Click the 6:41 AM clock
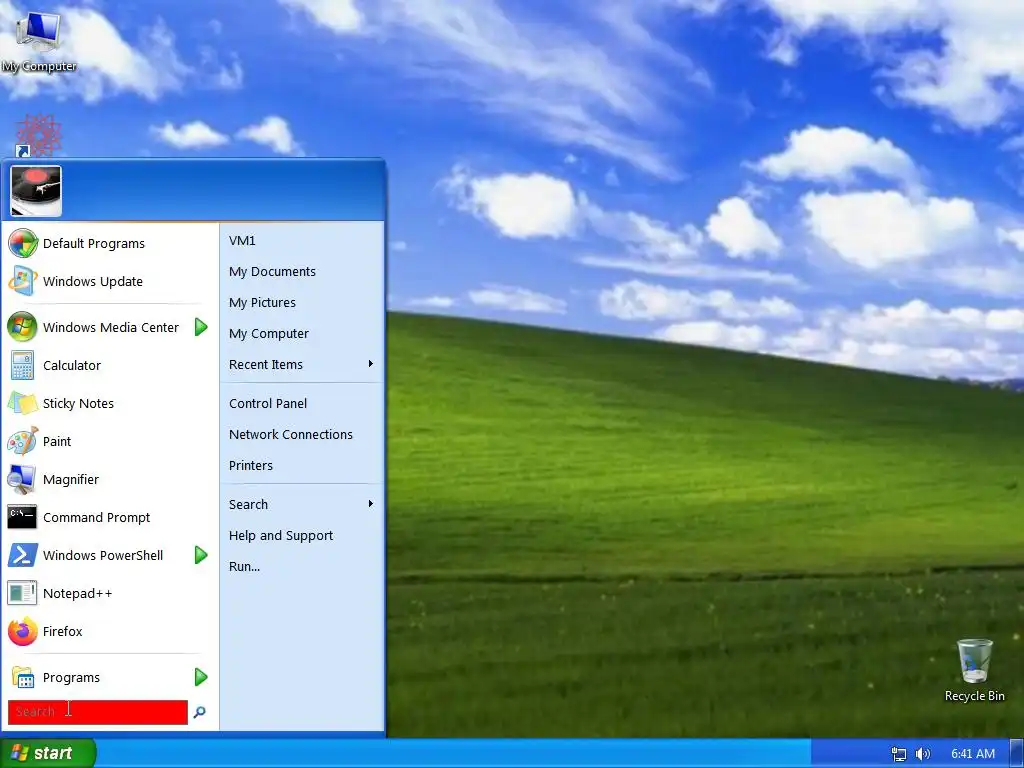The width and height of the screenshot is (1024, 768). (x=973, y=754)
